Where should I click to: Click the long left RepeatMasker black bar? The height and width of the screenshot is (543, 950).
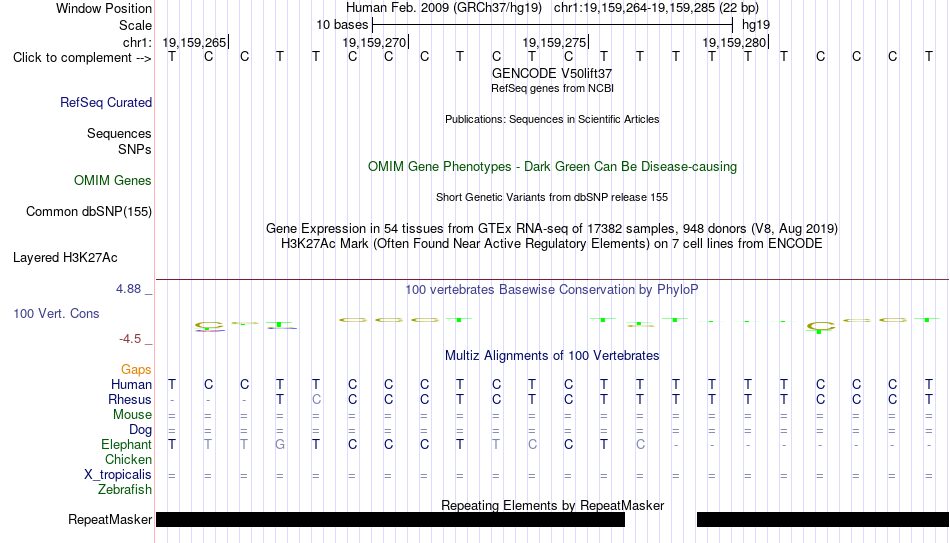[390, 519]
